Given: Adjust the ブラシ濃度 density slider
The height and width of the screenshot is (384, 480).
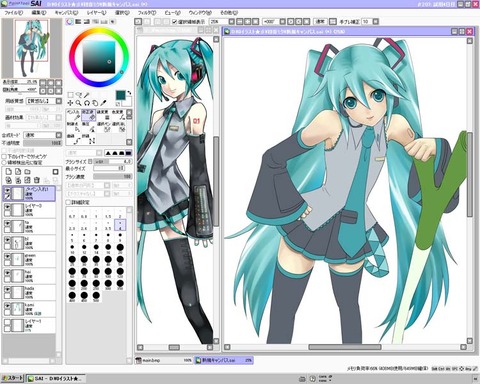Looking at the screenshot, I should (x=113, y=176).
